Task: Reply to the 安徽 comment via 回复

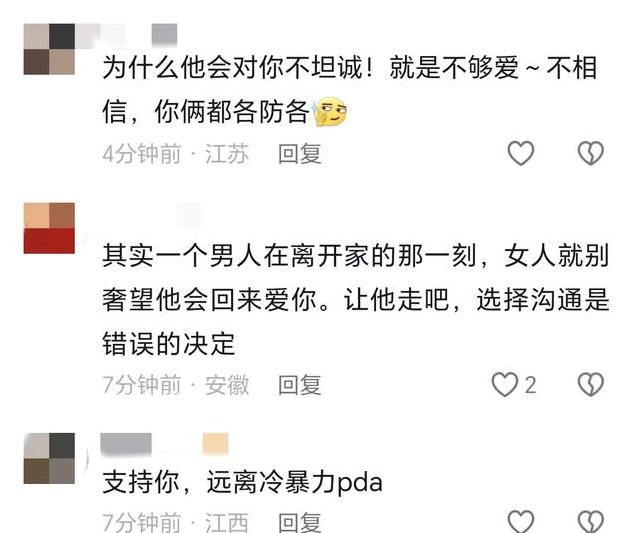Action: click(300, 385)
